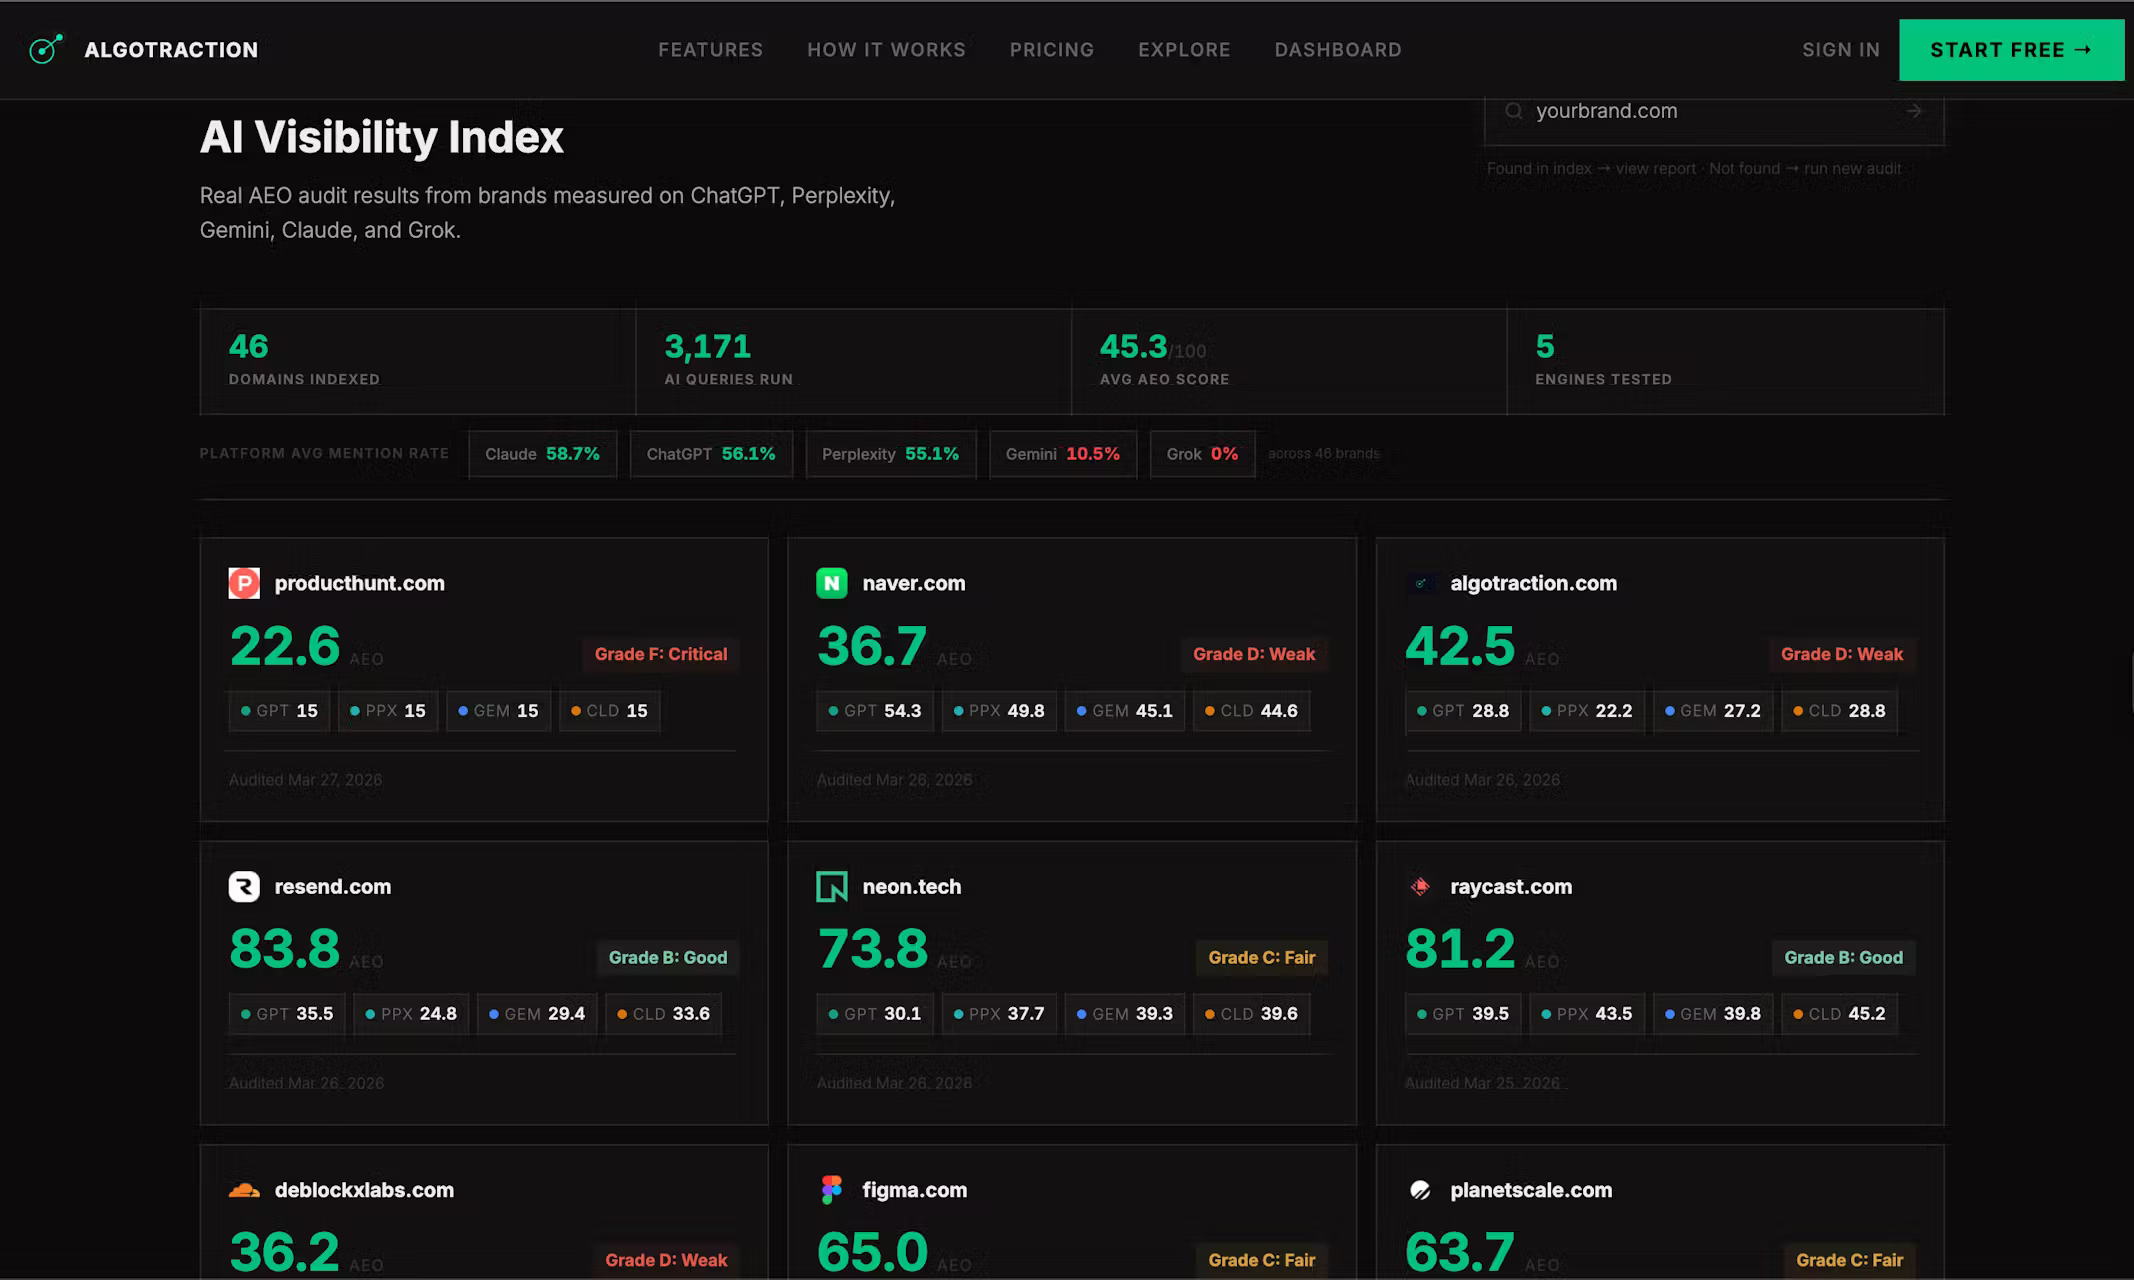This screenshot has height=1280, width=2134.
Task: Click the search magnifier icon
Action: tap(1514, 111)
